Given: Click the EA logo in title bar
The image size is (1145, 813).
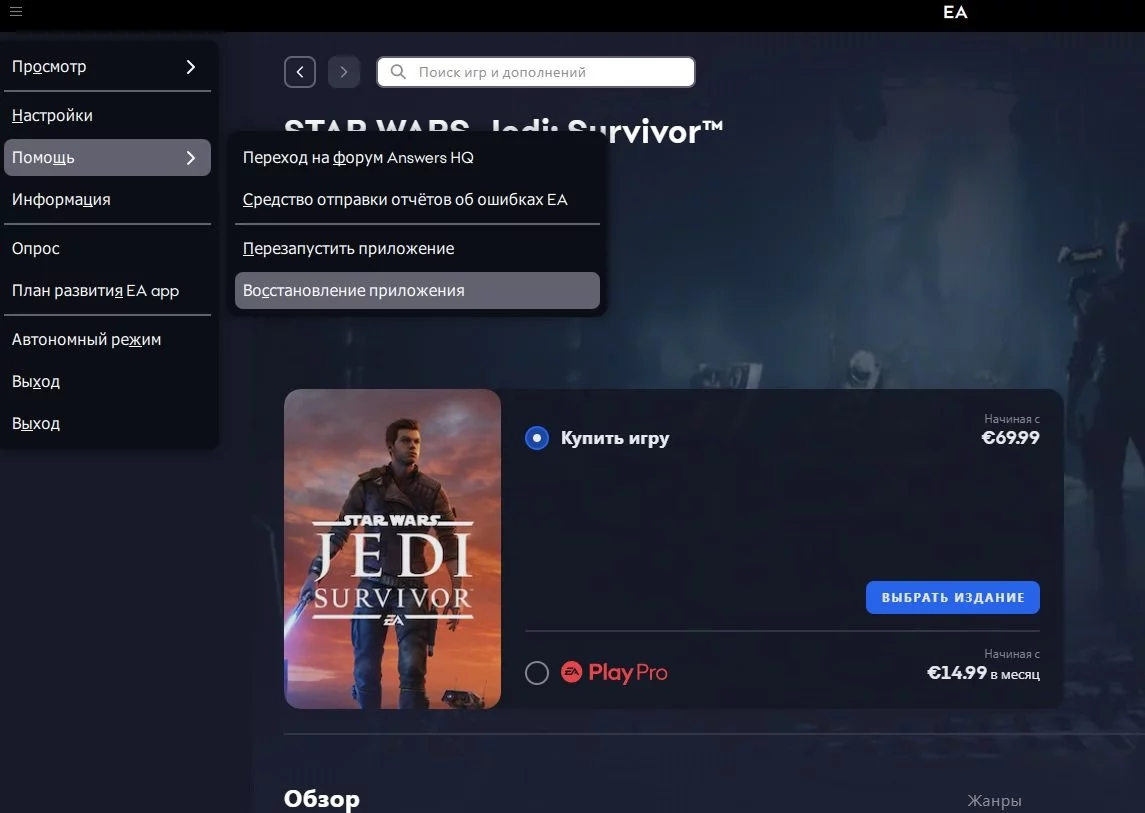Looking at the screenshot, I should [955, 12].
